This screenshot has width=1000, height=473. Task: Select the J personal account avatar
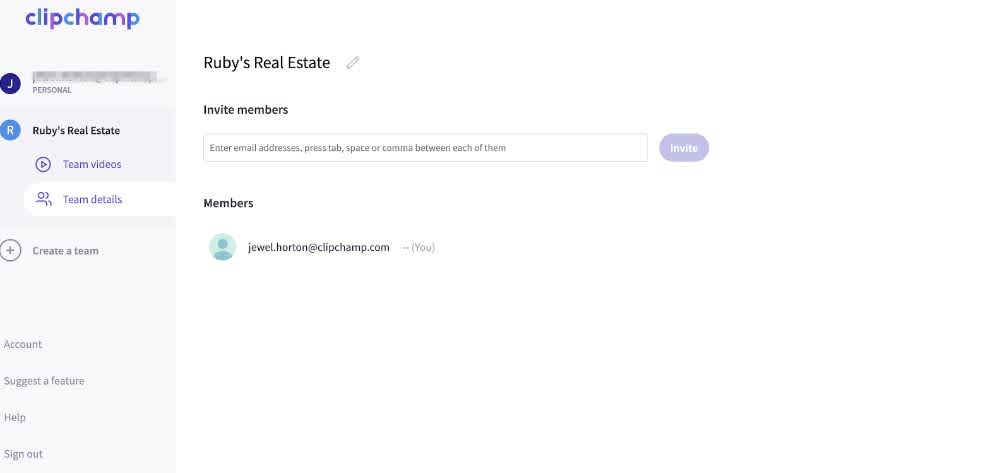click(x=10, y=84)
